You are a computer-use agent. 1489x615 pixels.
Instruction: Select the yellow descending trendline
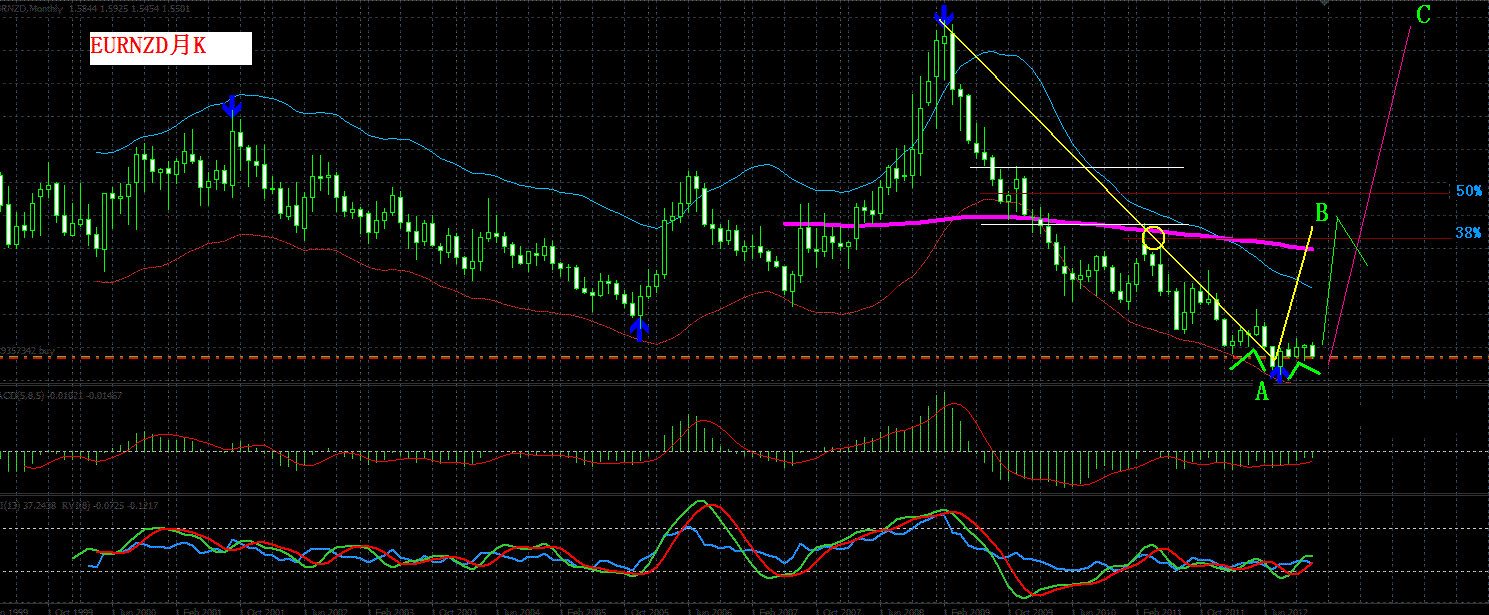1110,190
